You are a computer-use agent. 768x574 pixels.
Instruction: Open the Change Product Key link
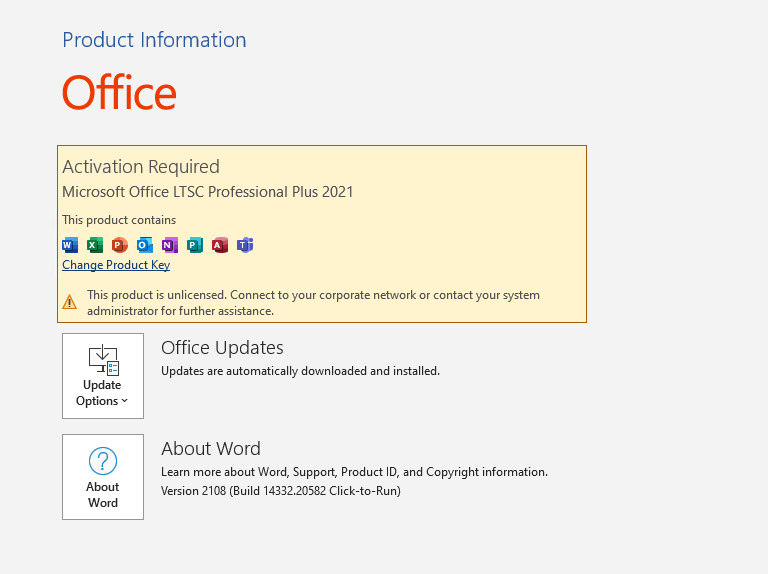click(x=116, y=265)
